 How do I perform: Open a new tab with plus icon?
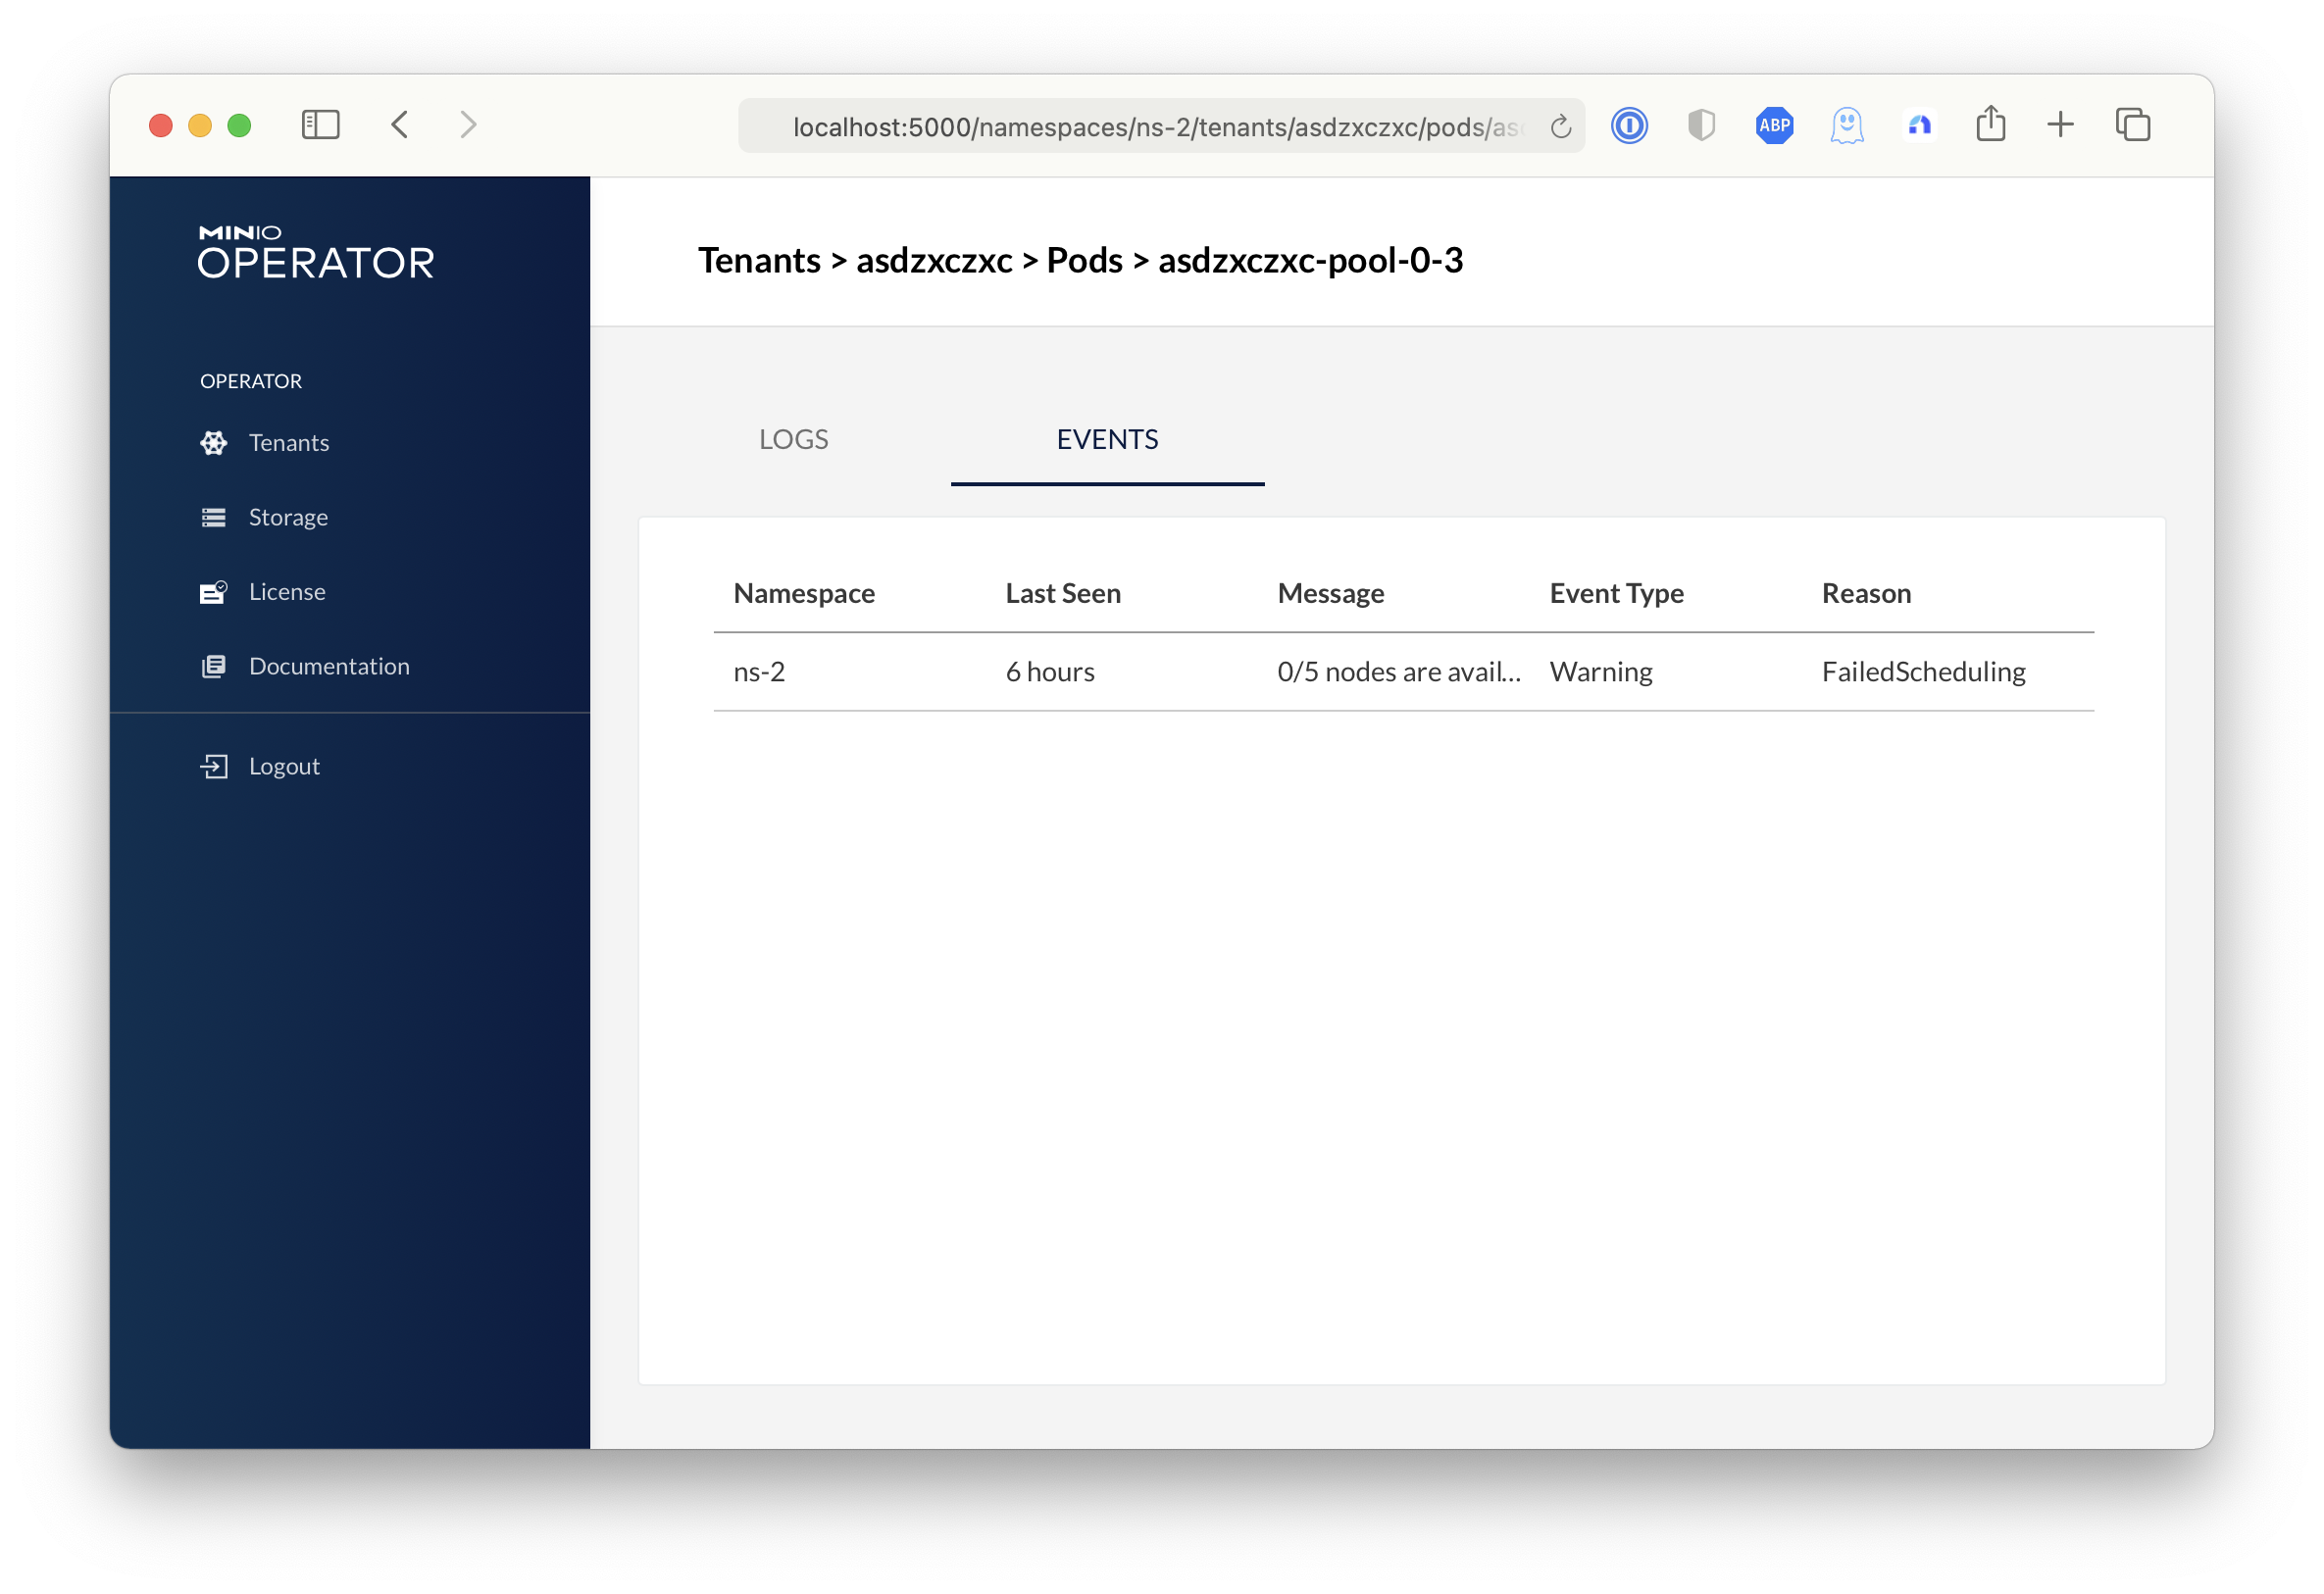pos(2060,125)
